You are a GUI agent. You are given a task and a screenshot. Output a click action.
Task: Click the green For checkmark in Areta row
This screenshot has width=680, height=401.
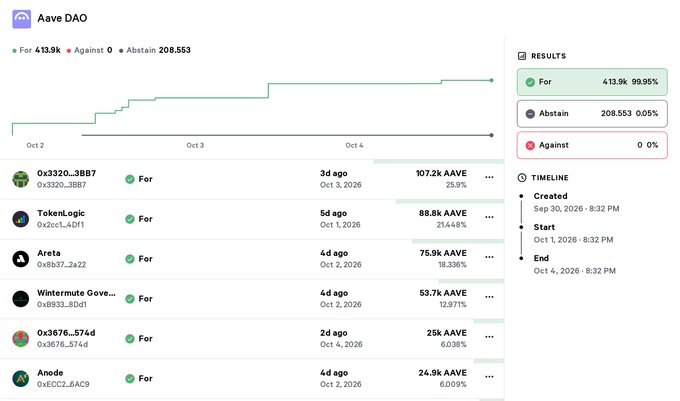130,259
